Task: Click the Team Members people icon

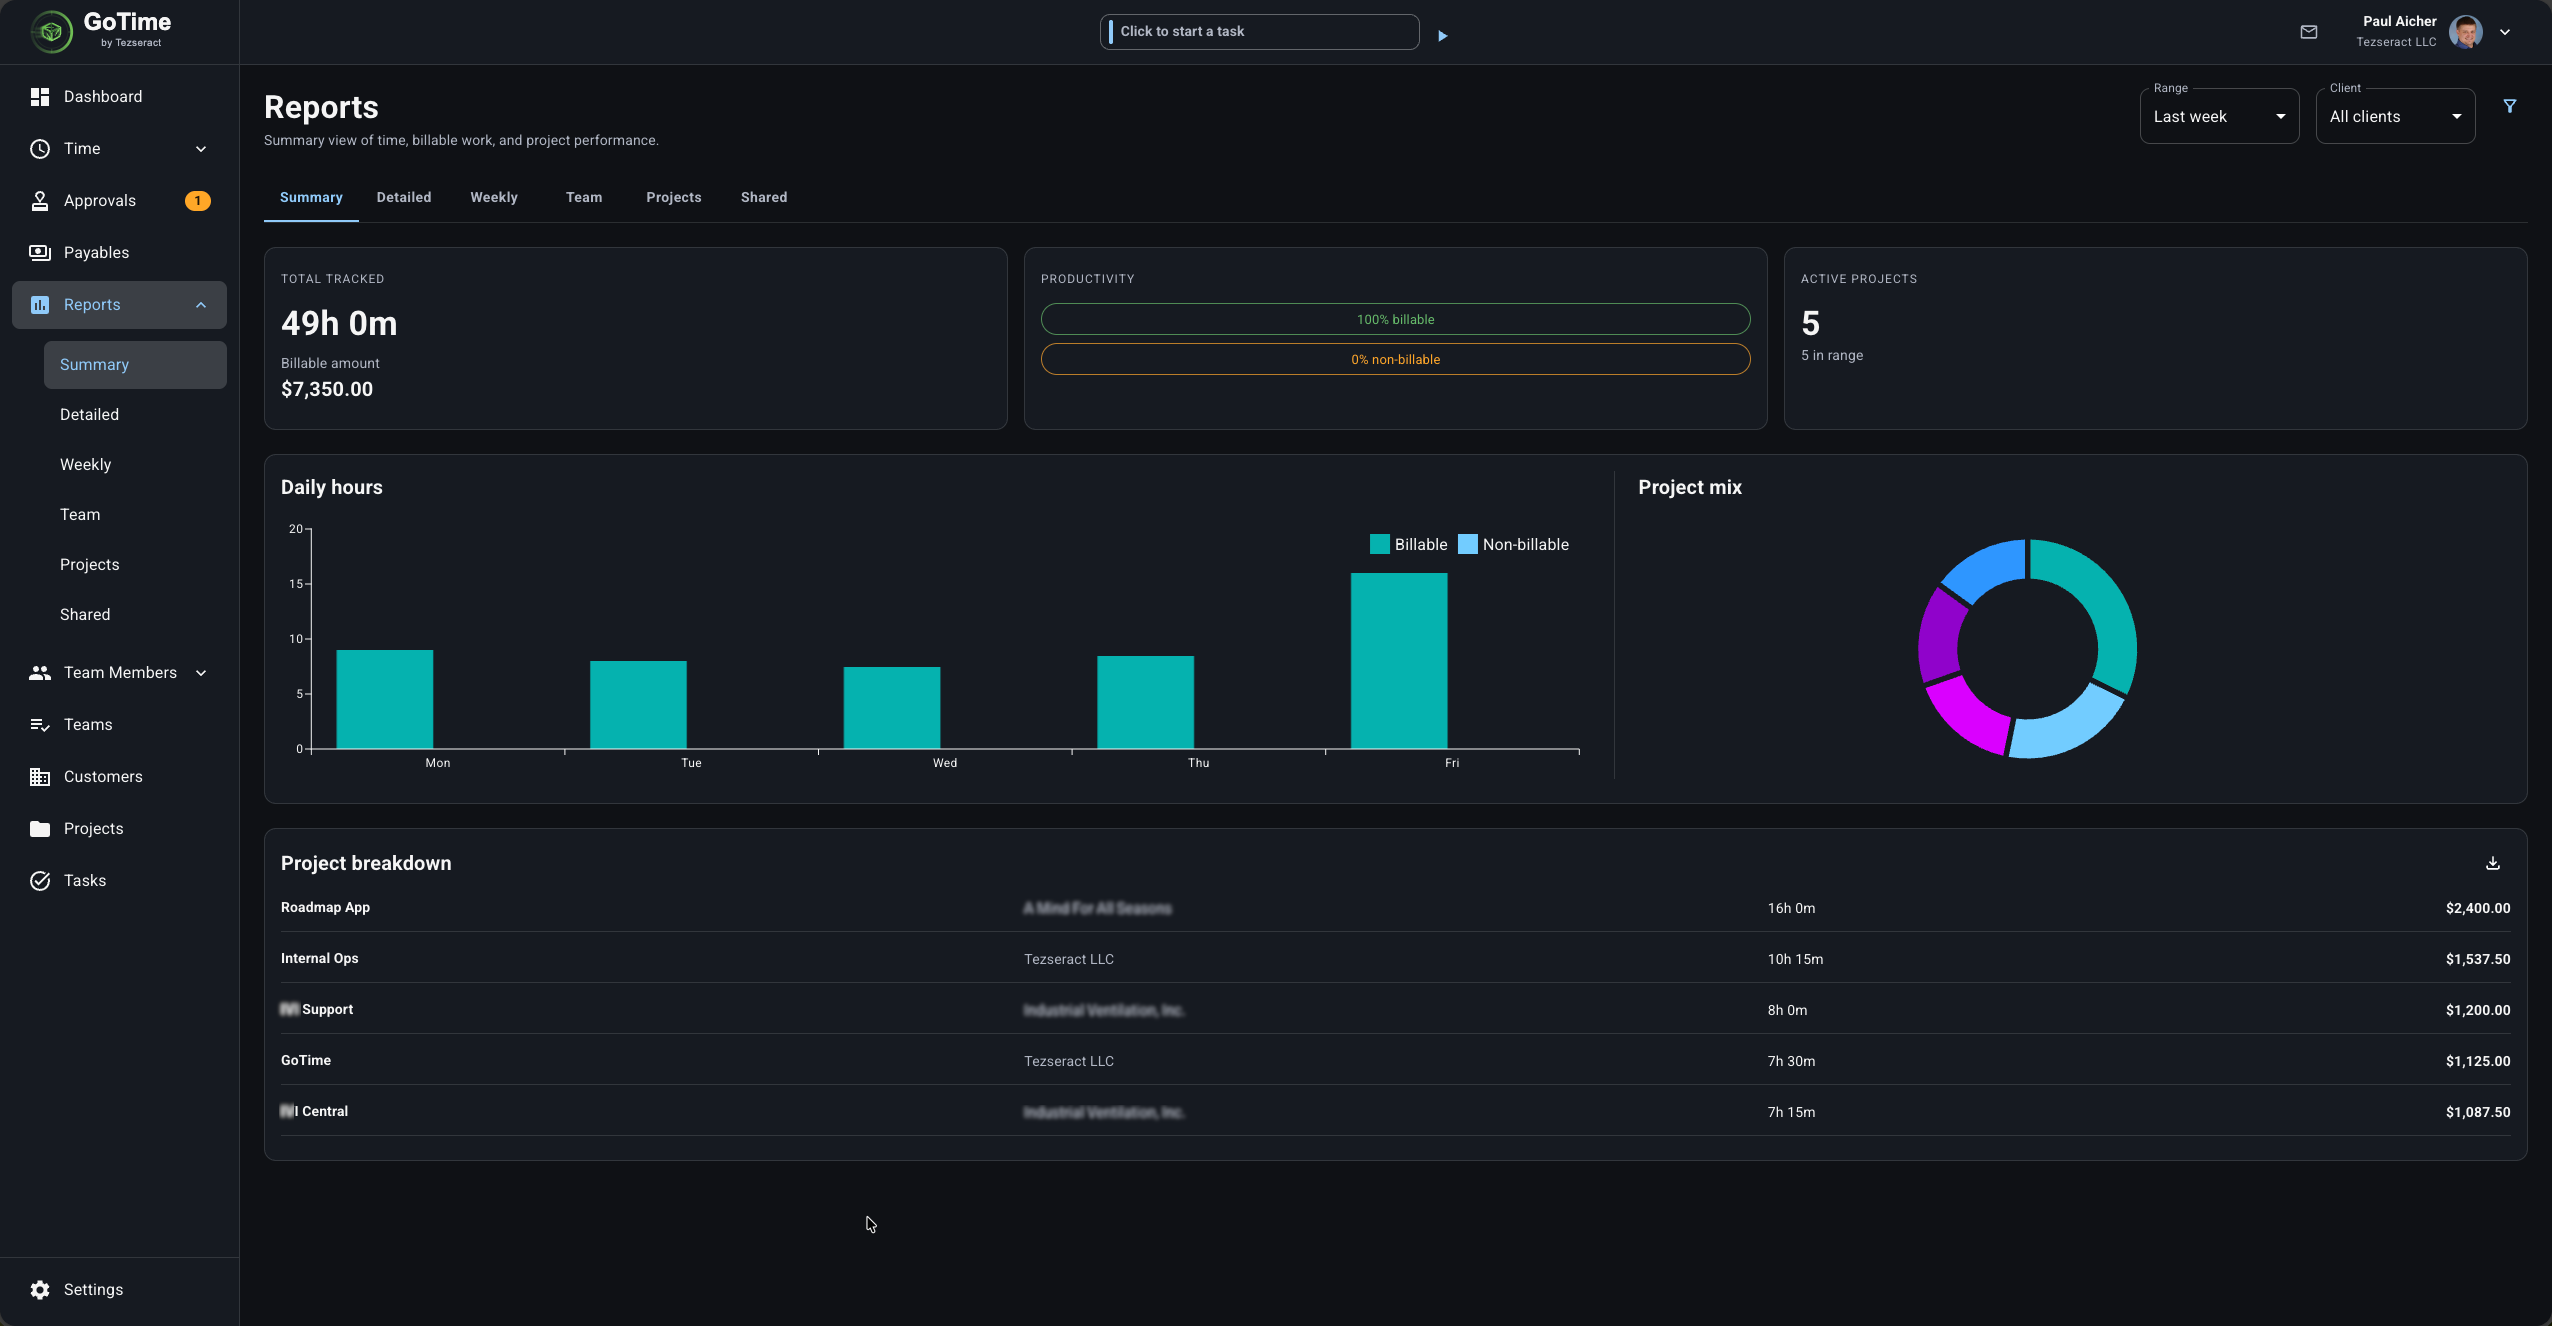Action: [x=40, y=673]
